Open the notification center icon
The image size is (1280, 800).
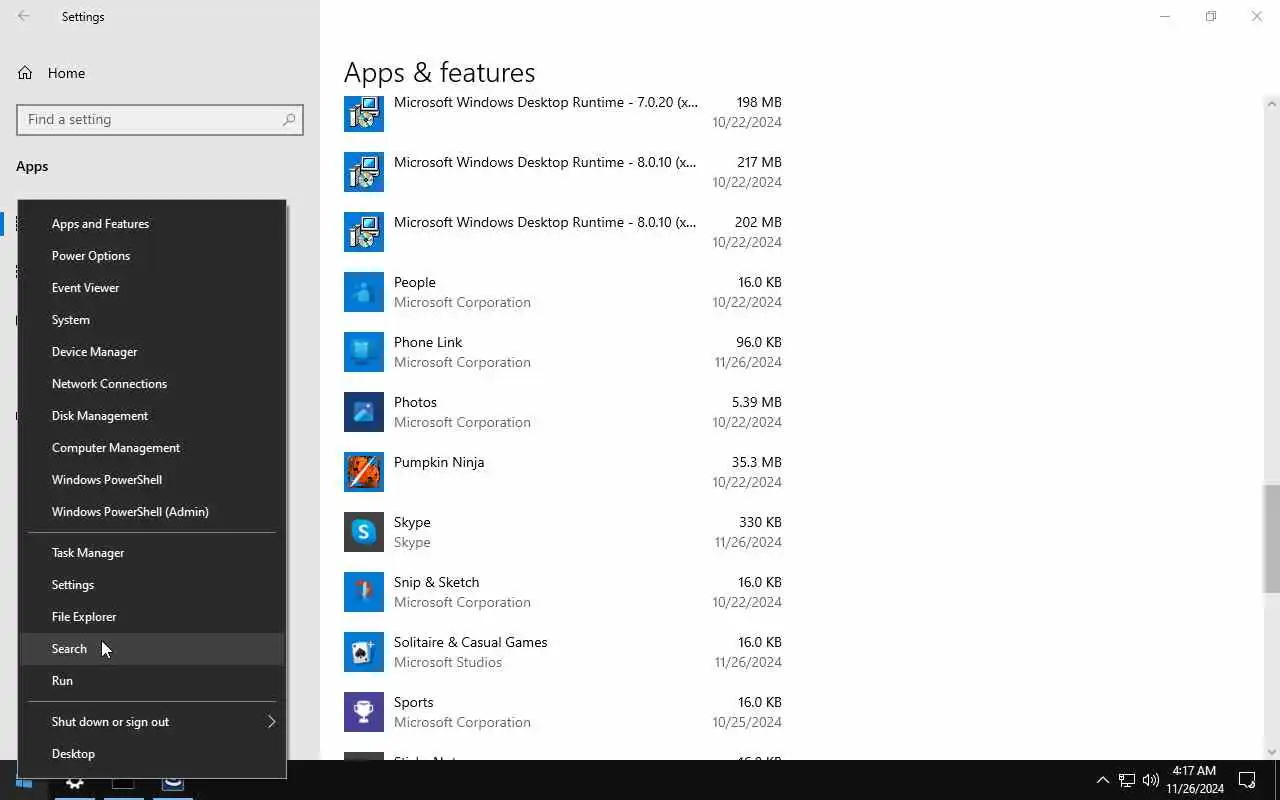pyautogui.click(x=1247, y=780)
